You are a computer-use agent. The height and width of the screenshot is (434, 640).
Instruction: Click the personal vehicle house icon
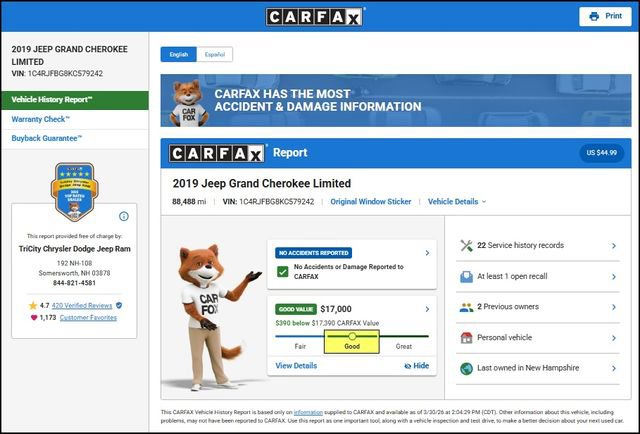[466, 338]
